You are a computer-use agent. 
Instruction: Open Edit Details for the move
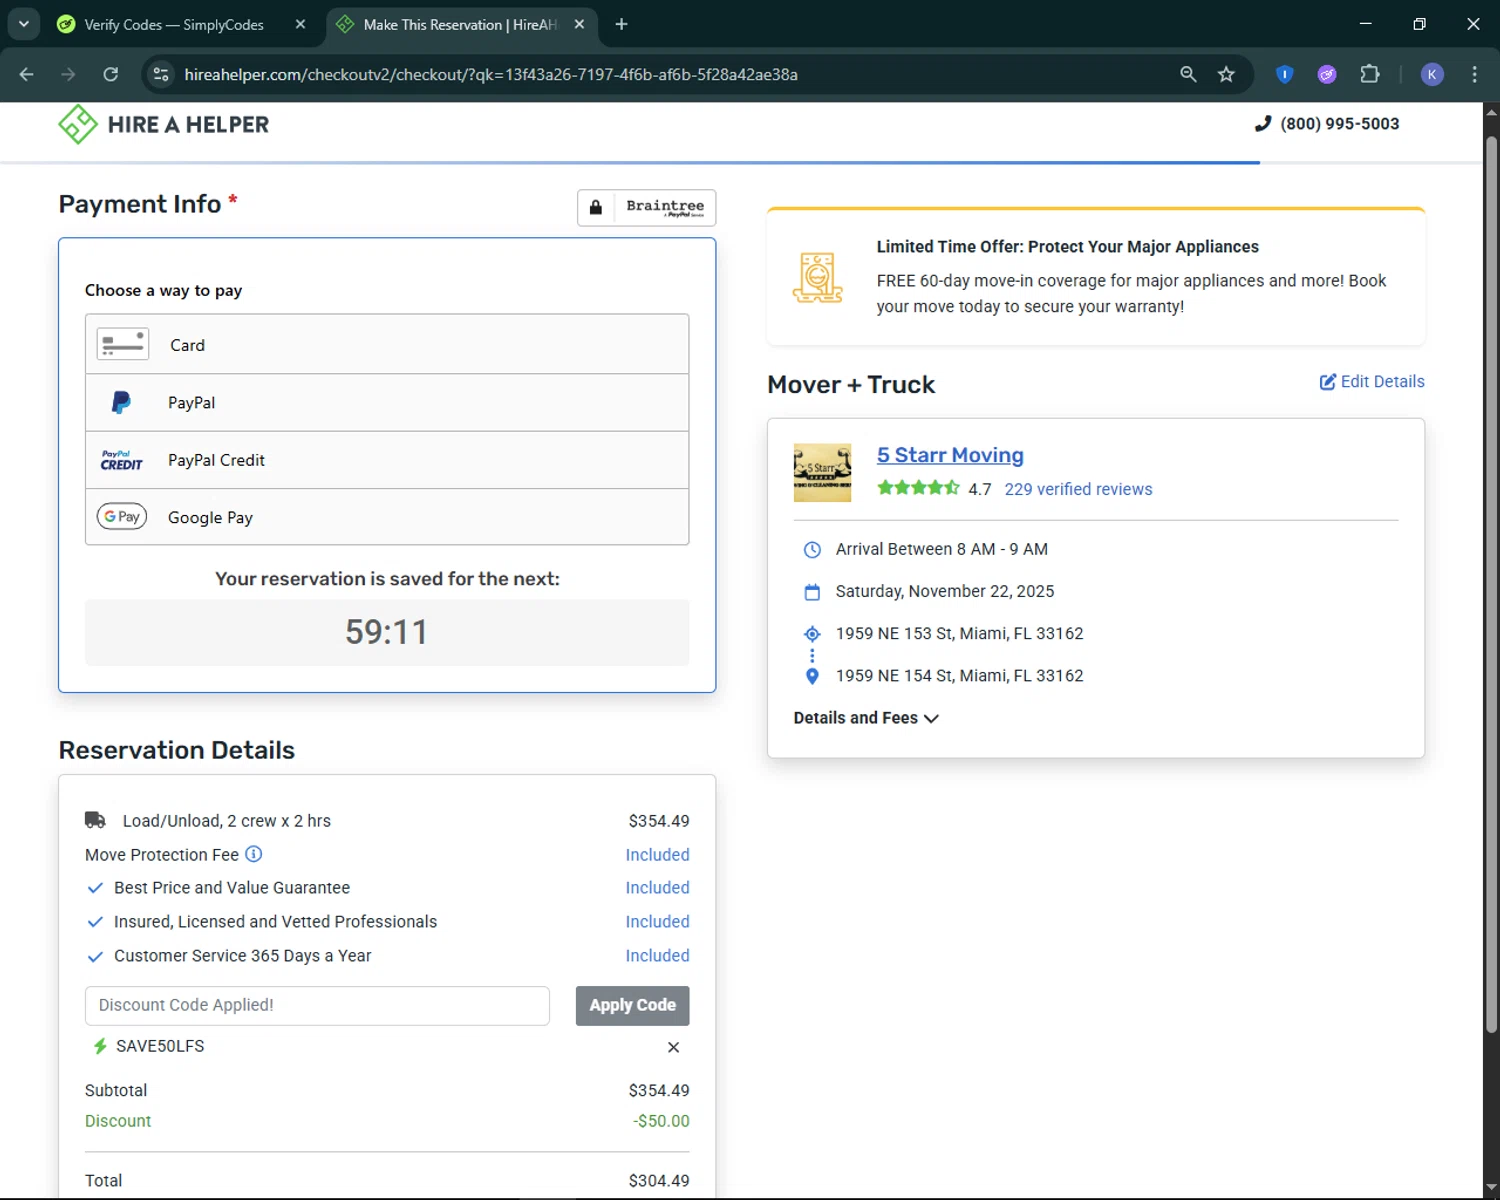coord(1372,381)
